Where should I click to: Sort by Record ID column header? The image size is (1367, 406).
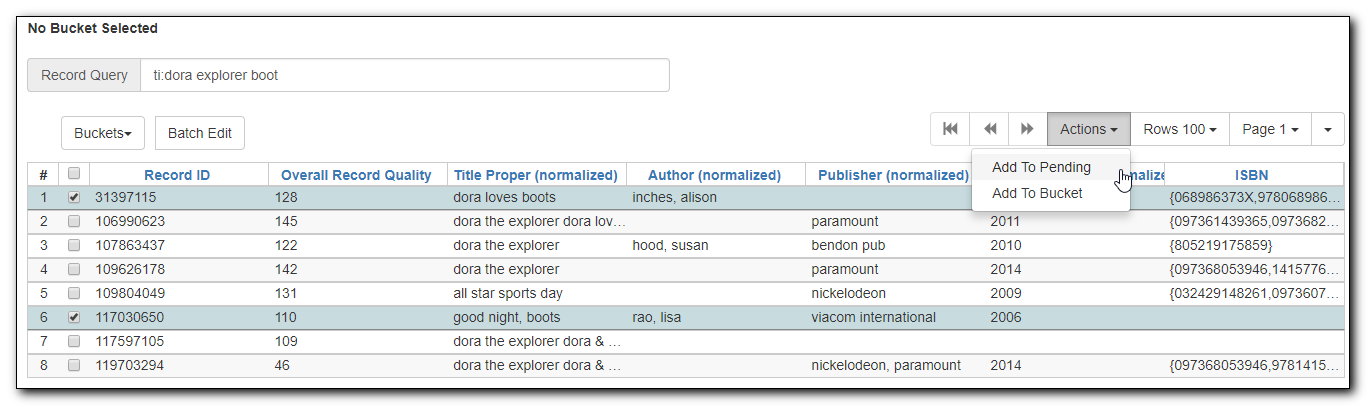coord(177,175)
